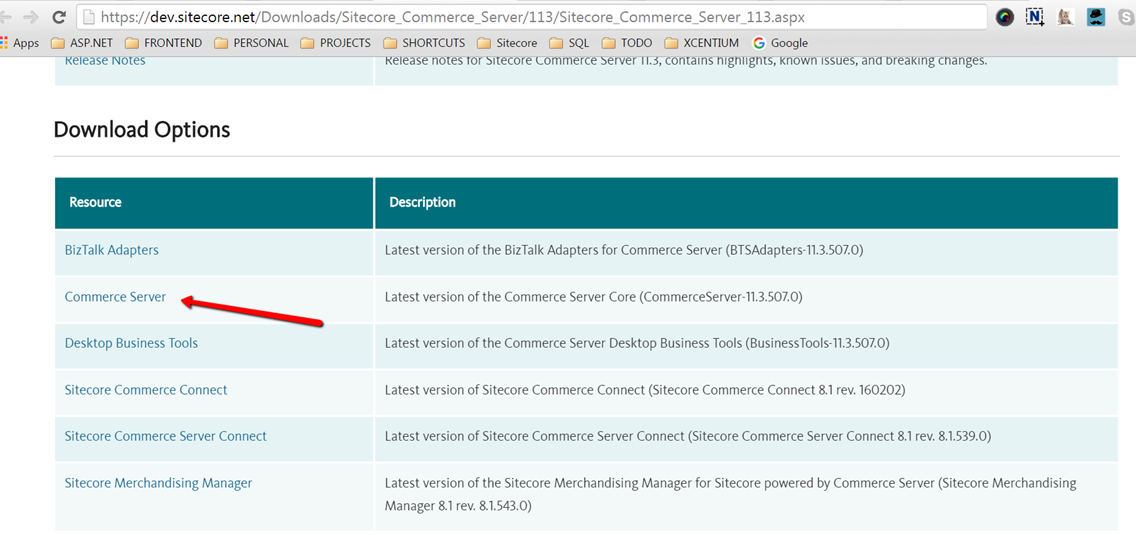
Task: Open the Sitecore Commerce Connect link
Action: click(x=146, y=389)
